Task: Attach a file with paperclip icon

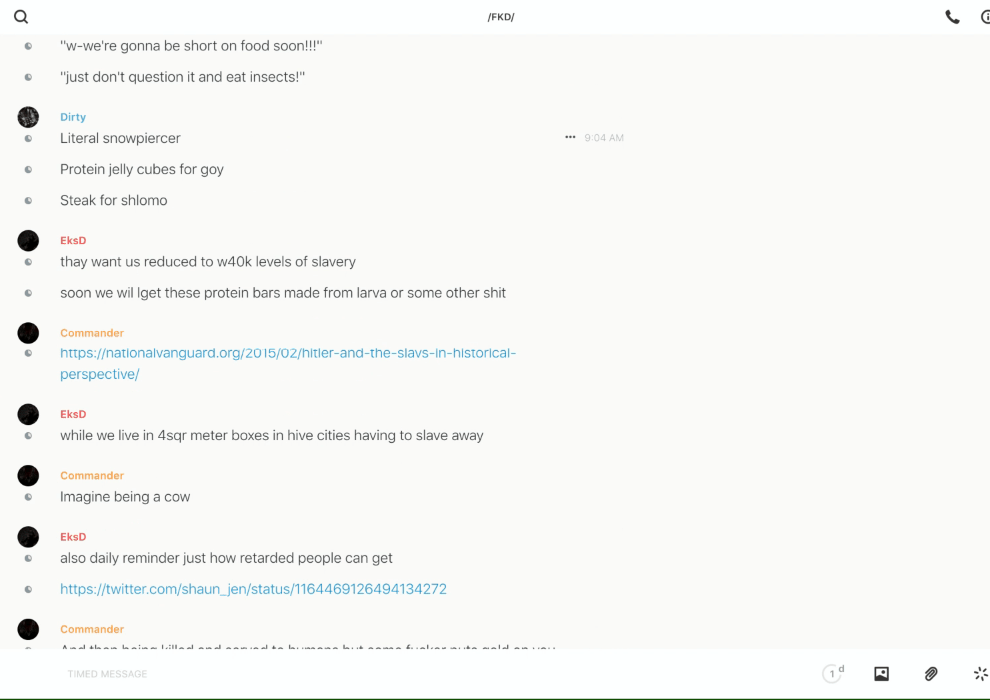Action: [931, 674]
